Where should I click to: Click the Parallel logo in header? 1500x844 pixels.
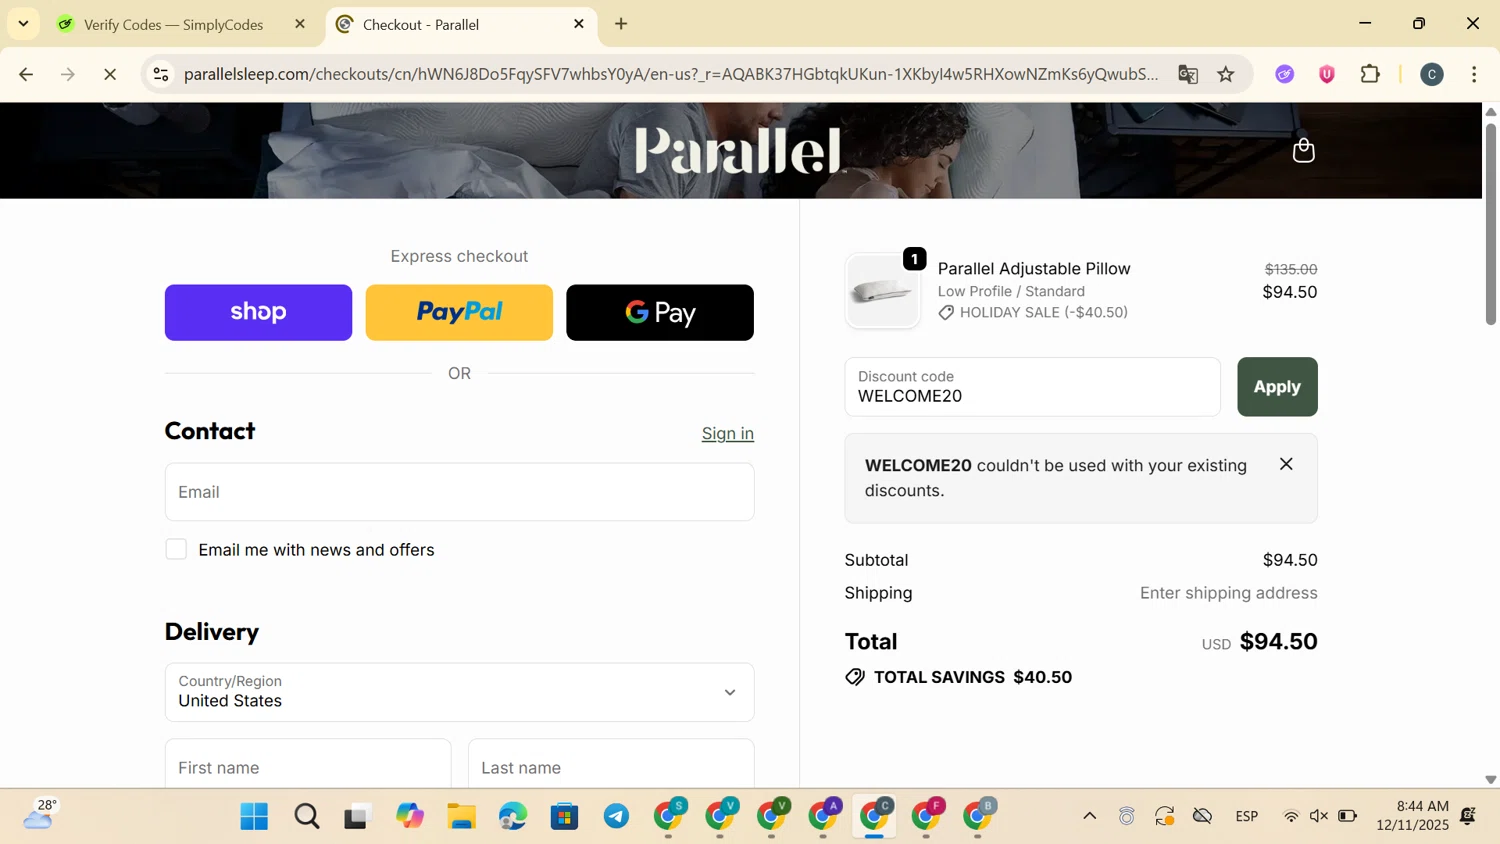[x=739, y=151]
